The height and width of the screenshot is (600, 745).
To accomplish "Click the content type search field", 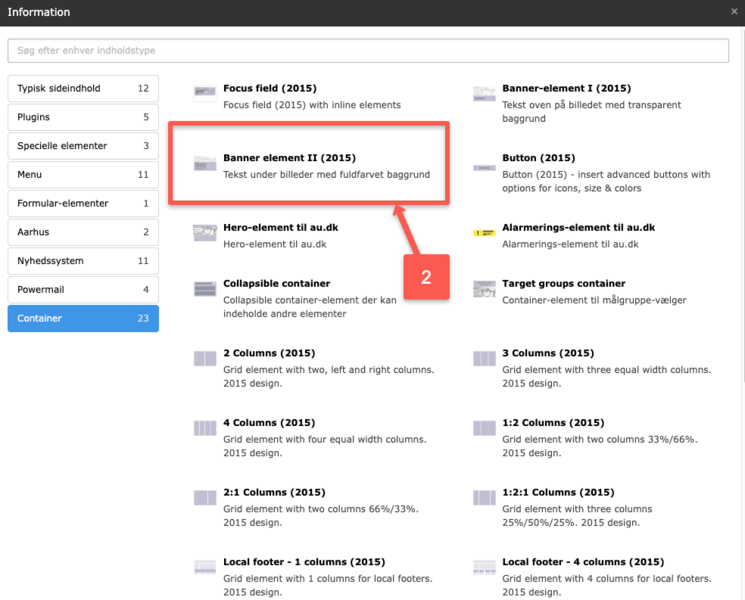I will [368, 51].
